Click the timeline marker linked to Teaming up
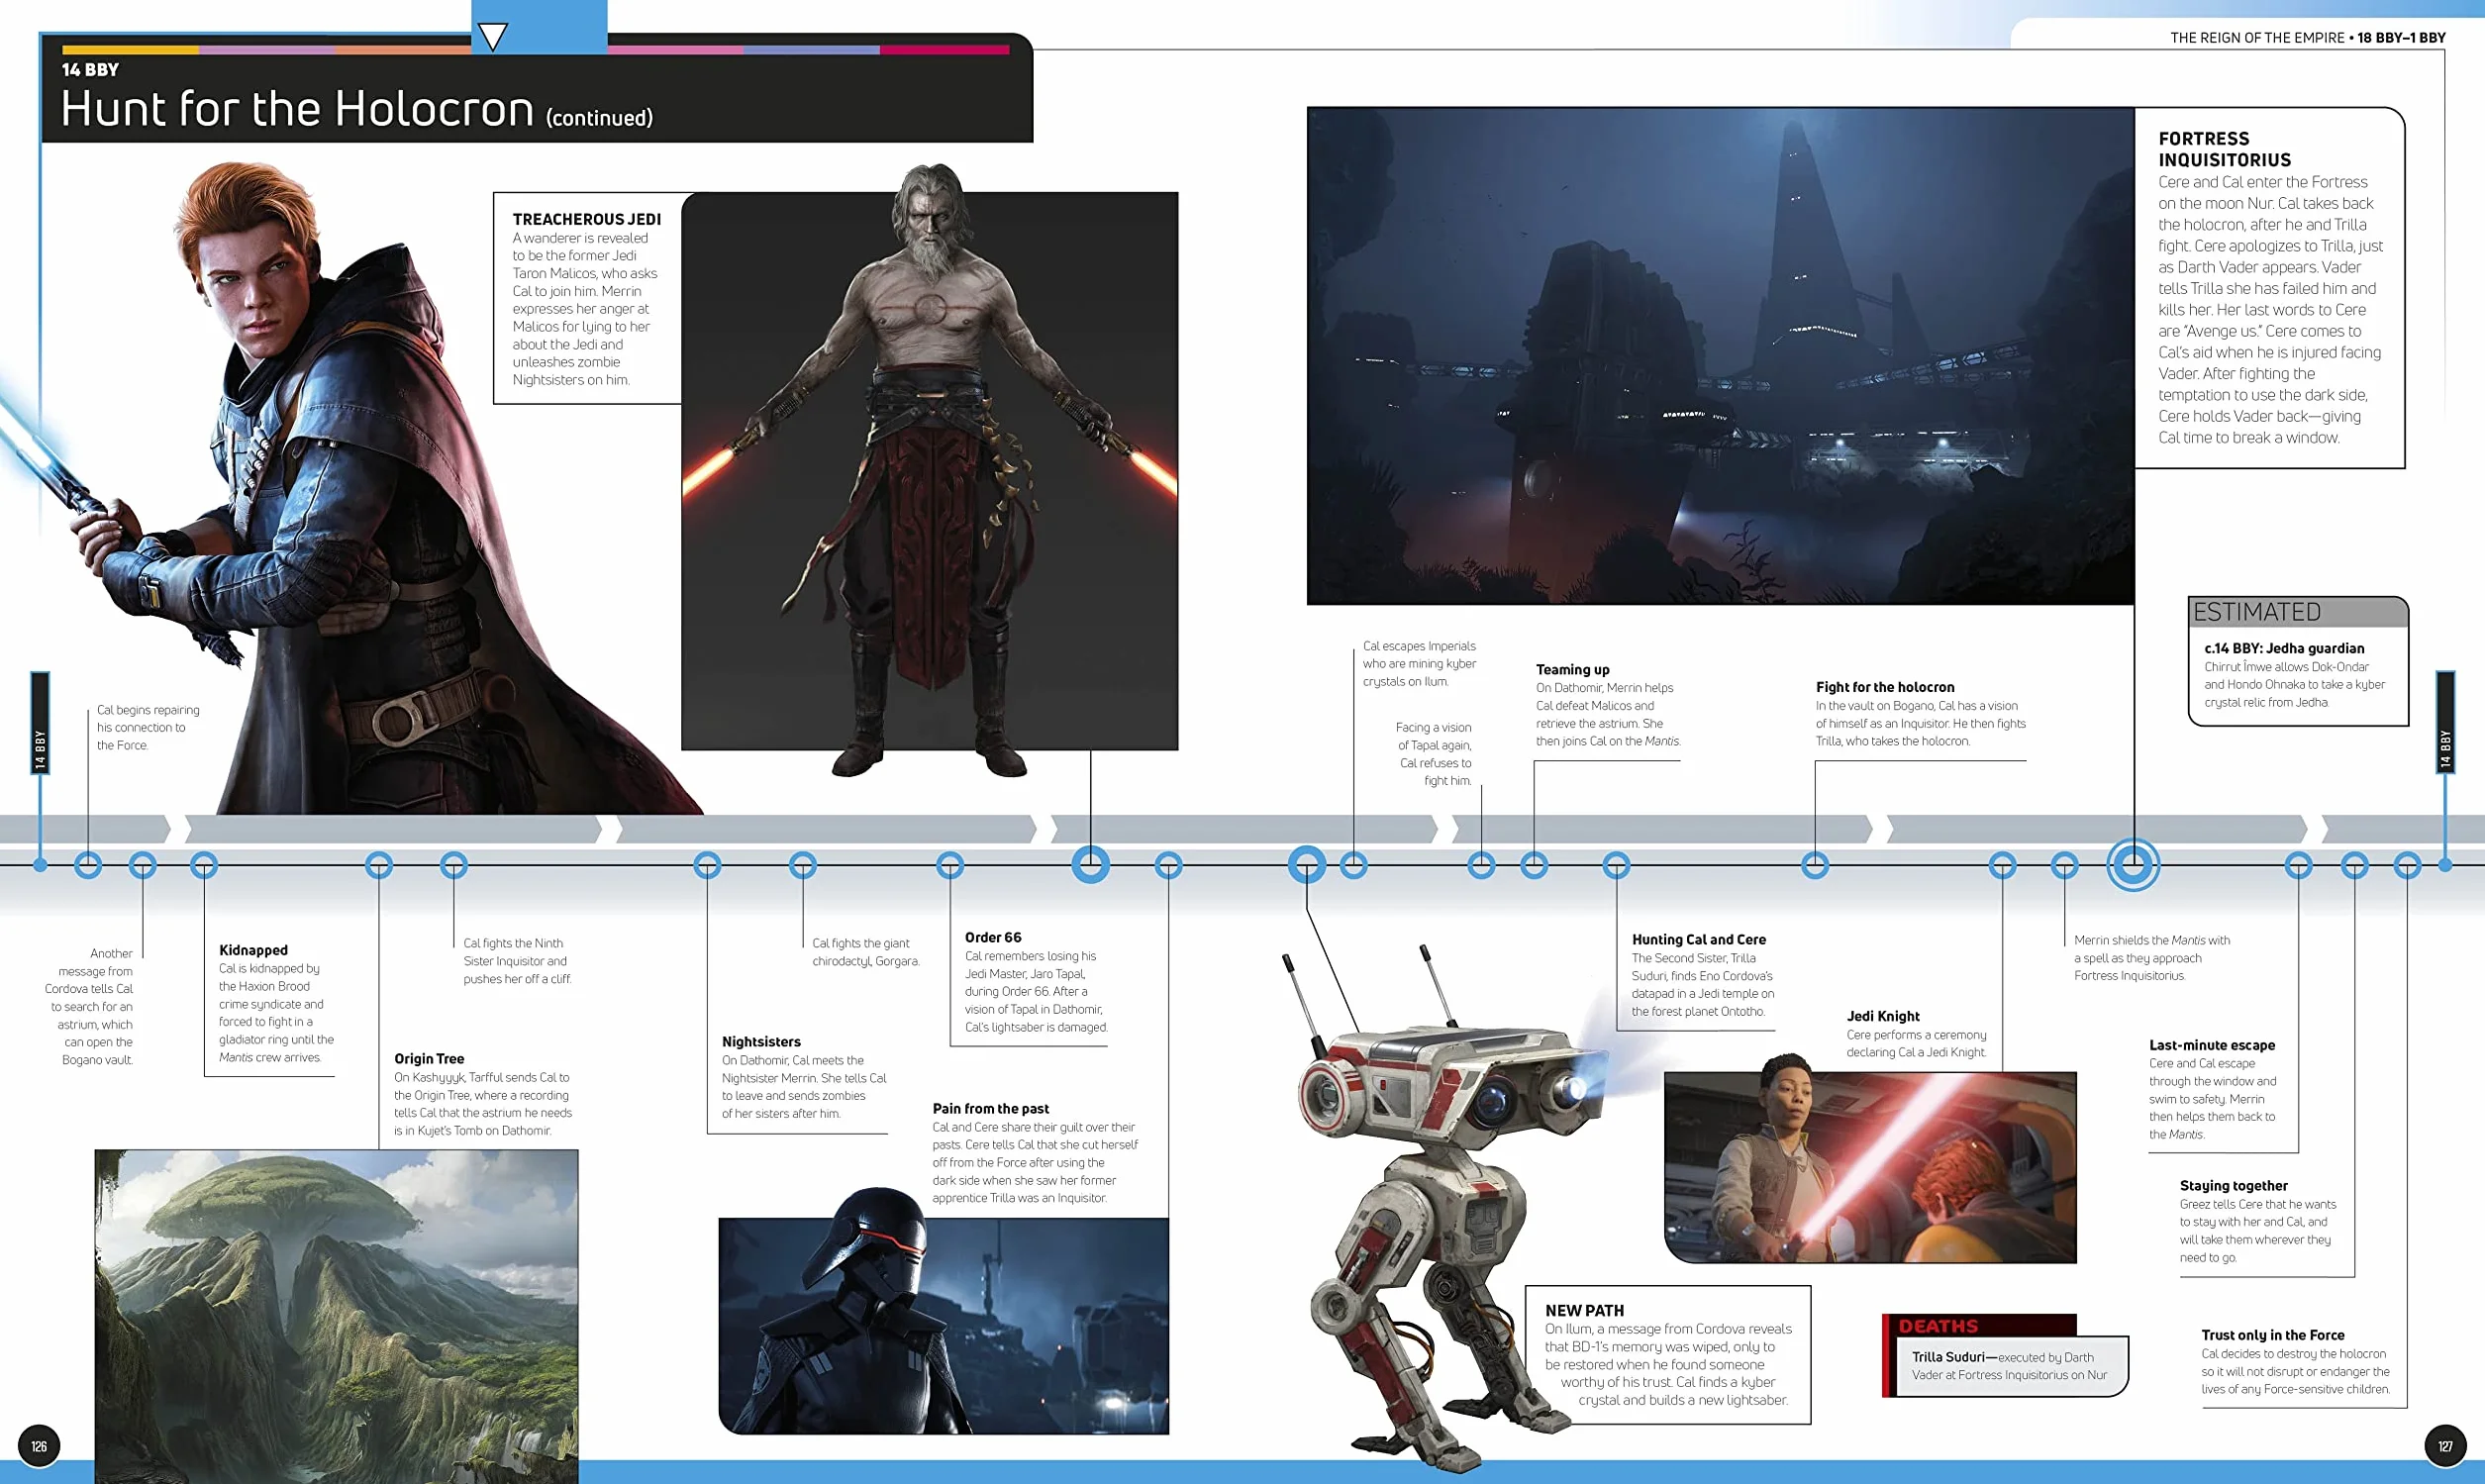 click(x=1534, y=865)
